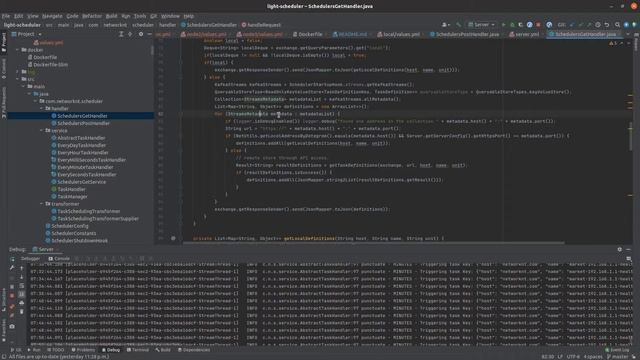
Task: Open the Refactor menu
Action: click(92, 16)
